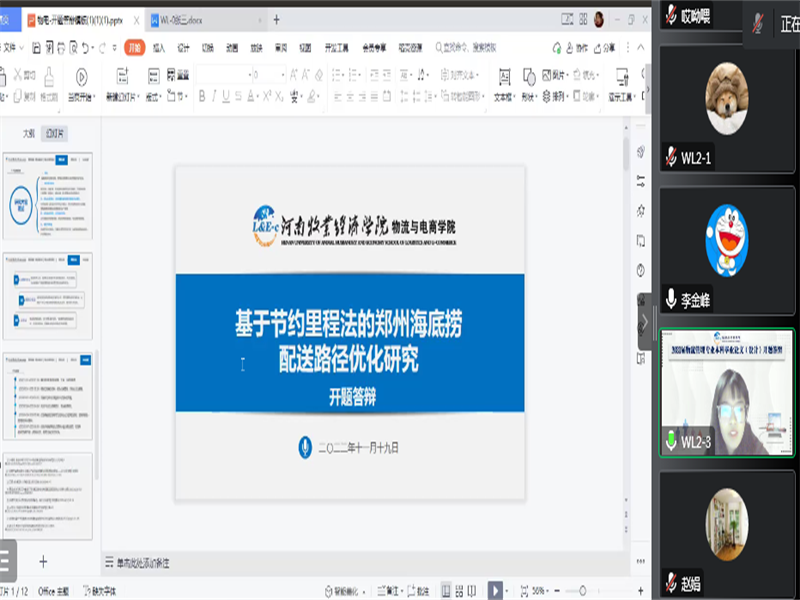Toggle muted microphone of WL2-1
The height and width of the screenshot is (600, 800).
pos(671,157)
